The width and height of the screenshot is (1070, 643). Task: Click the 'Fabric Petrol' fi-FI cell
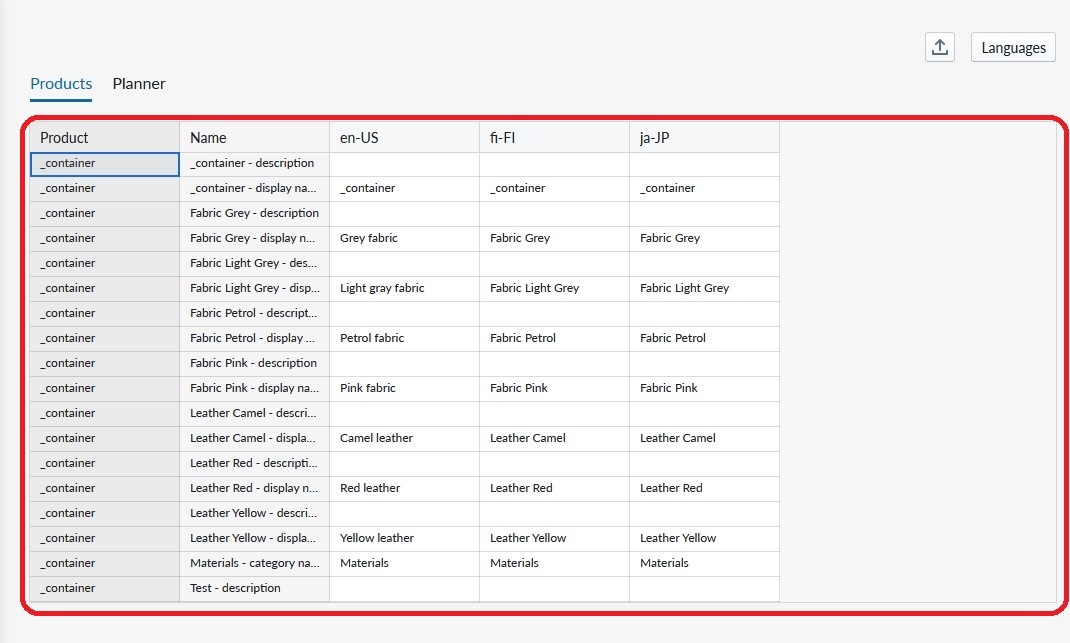click(555, 339)
